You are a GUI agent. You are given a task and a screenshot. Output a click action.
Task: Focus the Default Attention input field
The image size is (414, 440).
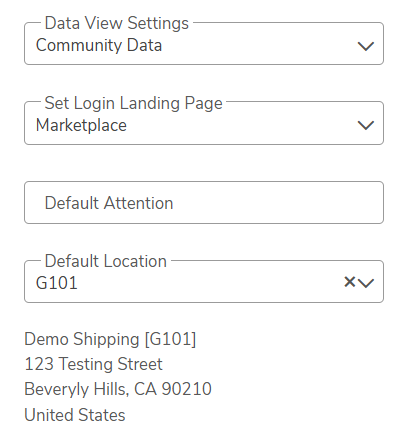click(204, 202)
